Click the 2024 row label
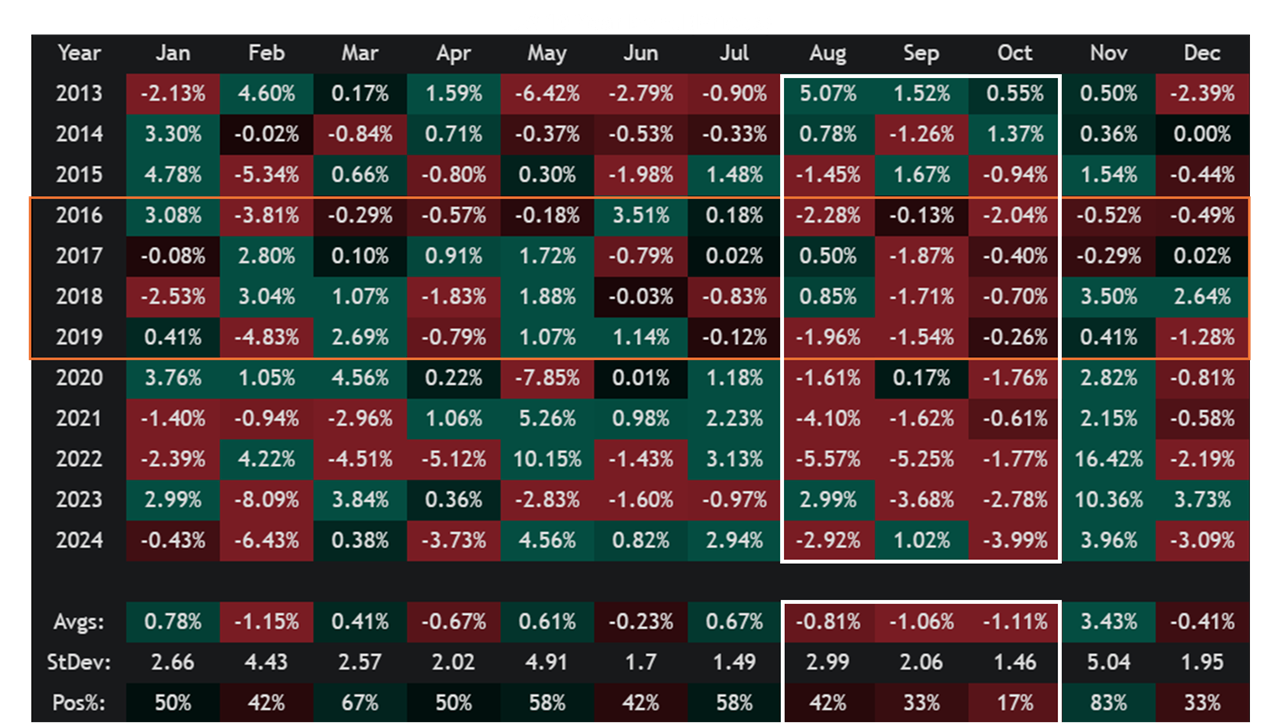1280x726 pixels. coord(79,540)
